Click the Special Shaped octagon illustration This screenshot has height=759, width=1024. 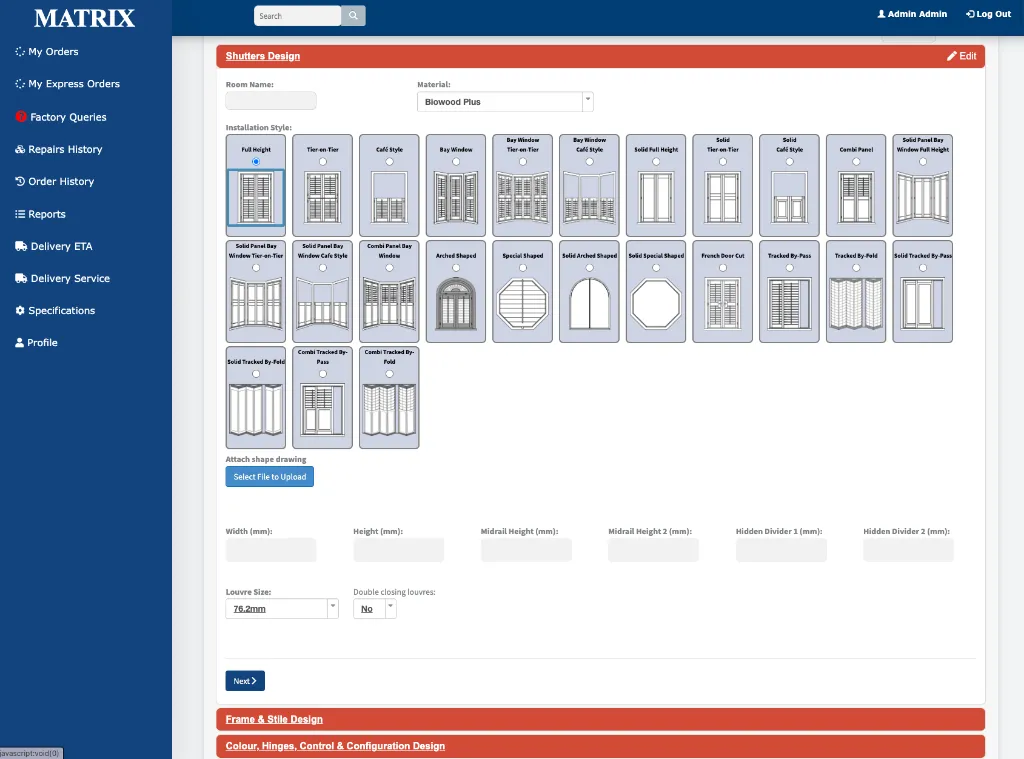522,304
